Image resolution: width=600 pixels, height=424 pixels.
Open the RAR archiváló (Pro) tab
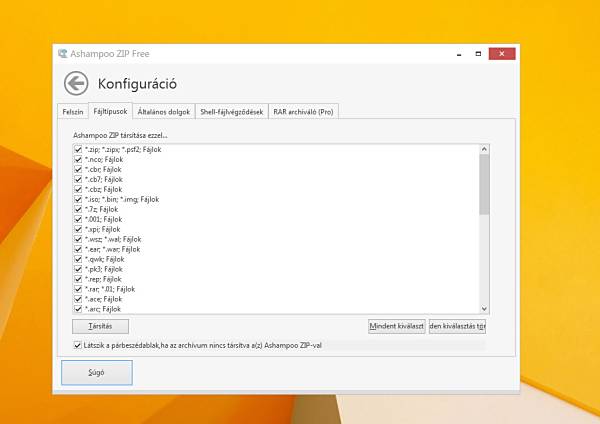(303, 112)
